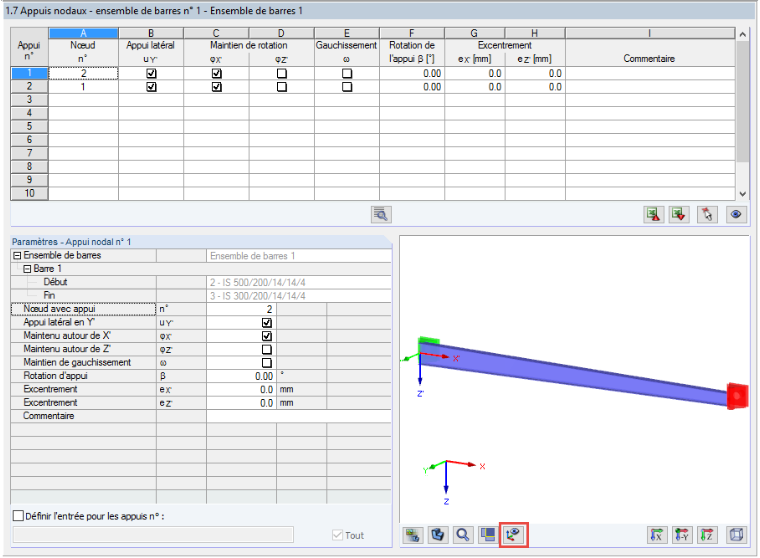Screen dimensions: 760x558
Task: Toggle lateral support uY' for support row 2
Action: [151, 87]
